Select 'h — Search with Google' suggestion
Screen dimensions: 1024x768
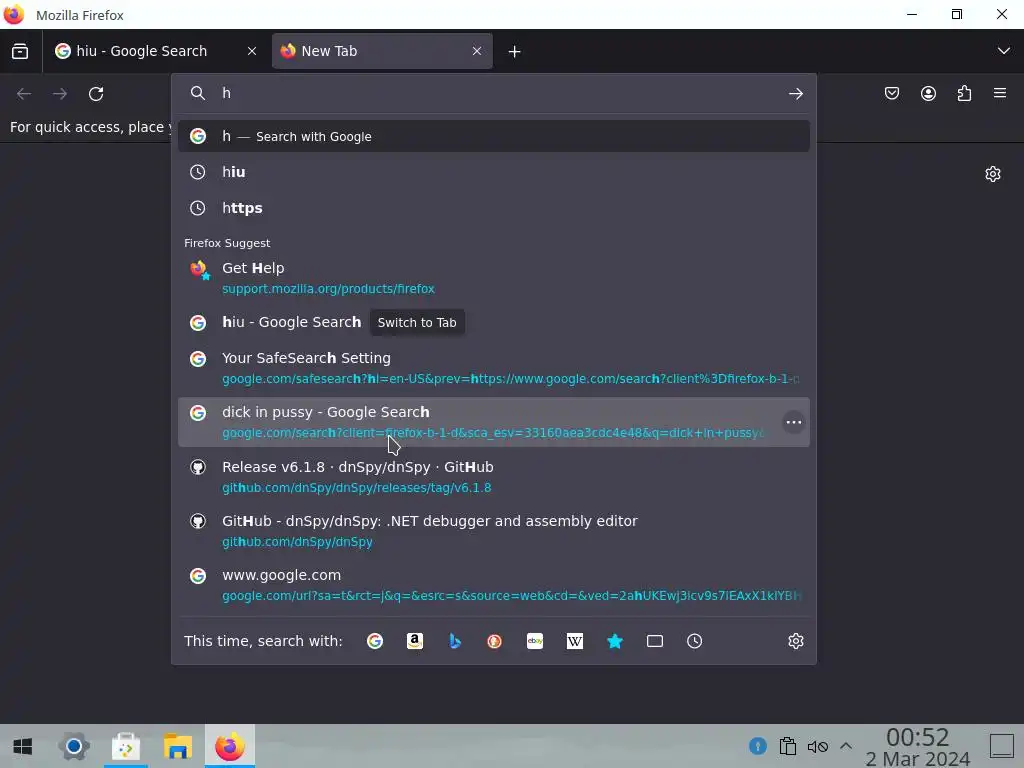(494, 136)
